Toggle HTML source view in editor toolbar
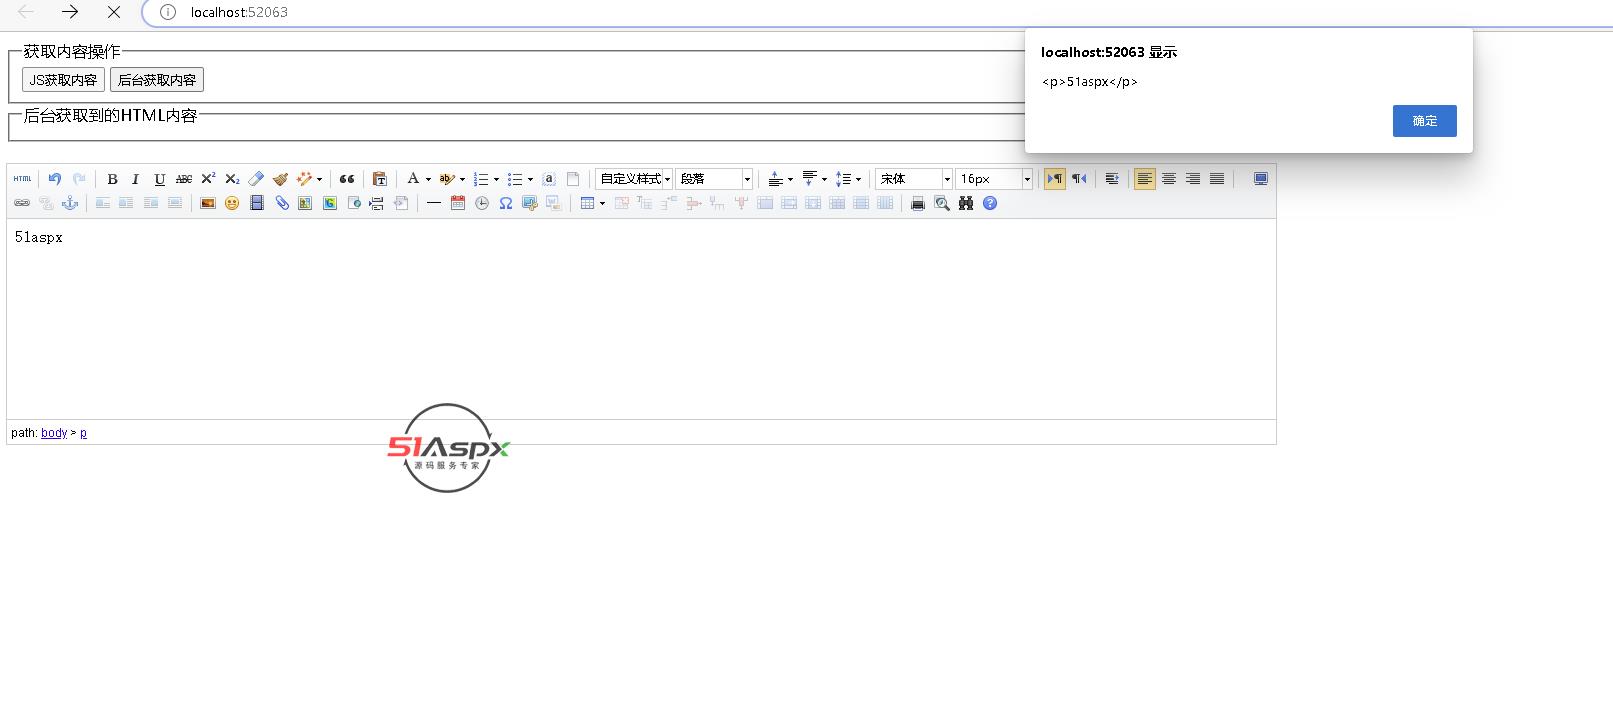The image size is (1613, 715). [22, 179]
